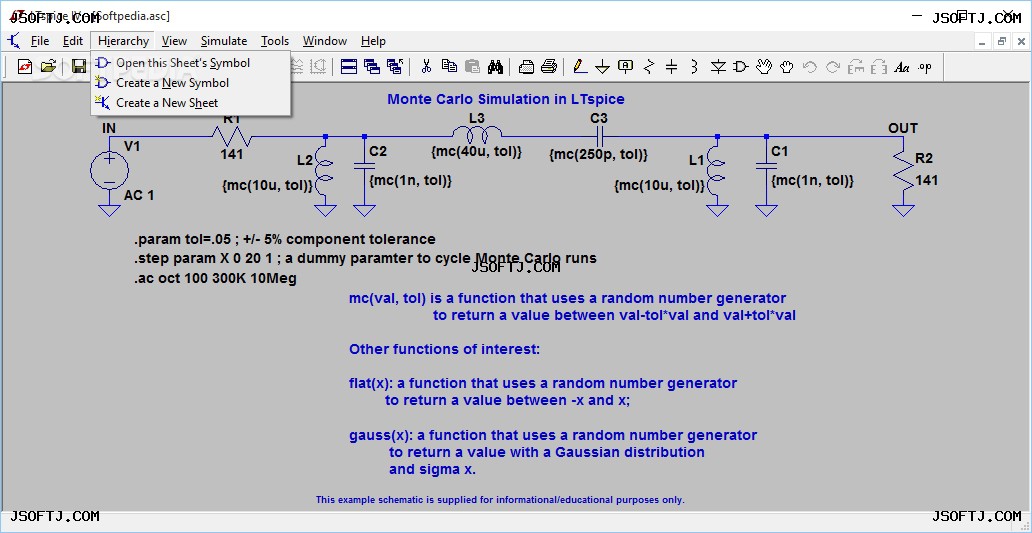The width and height of the screenshot is (1032, 533).
Task: Open the File menu
Action: click(40, 41)
